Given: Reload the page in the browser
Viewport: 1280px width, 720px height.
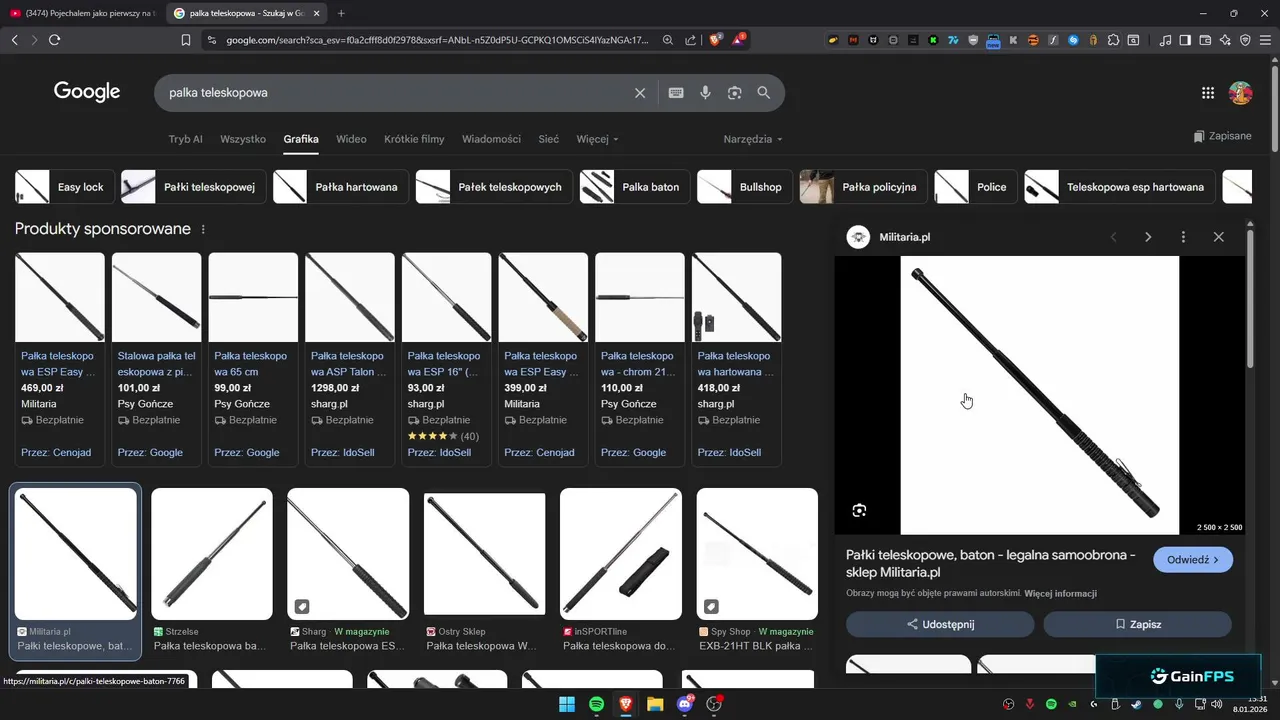Looking at the screenshot, I should coord(54,40).
